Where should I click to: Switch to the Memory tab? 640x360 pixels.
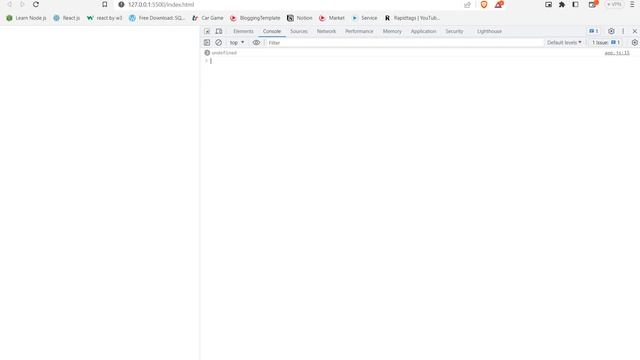(x=392, y=31)
